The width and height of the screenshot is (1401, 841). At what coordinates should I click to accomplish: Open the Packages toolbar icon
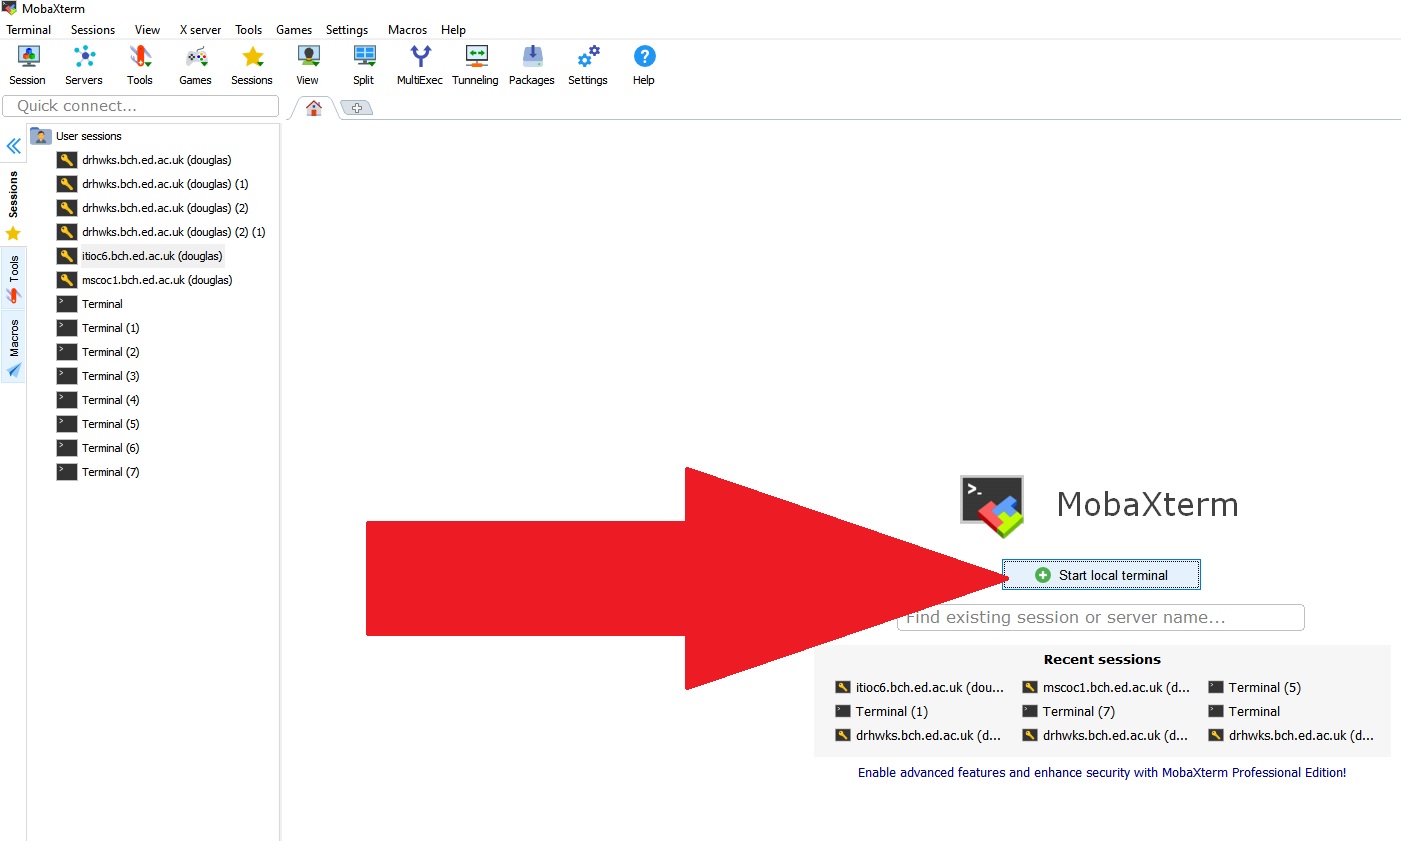532,65
